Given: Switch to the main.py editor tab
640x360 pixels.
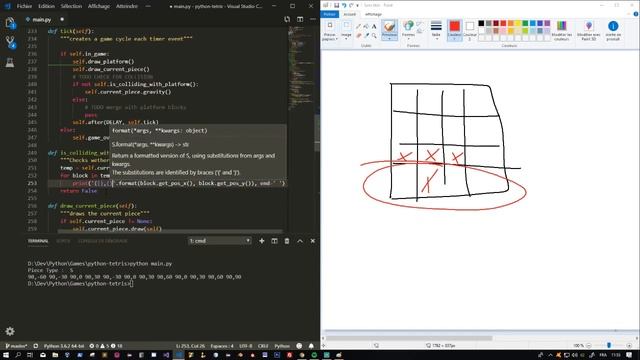Looking at the screenshot, I should [42, 19].
